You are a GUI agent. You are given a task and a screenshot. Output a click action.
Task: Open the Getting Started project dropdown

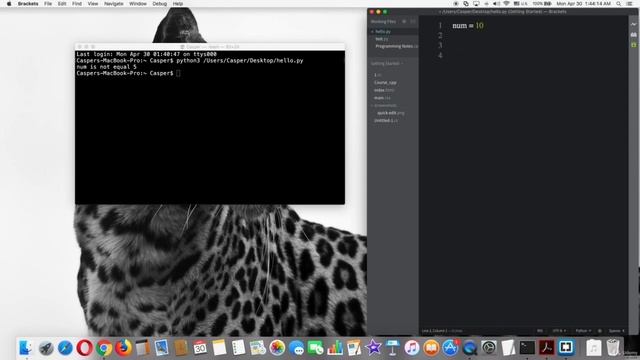(x=387, y=63)
